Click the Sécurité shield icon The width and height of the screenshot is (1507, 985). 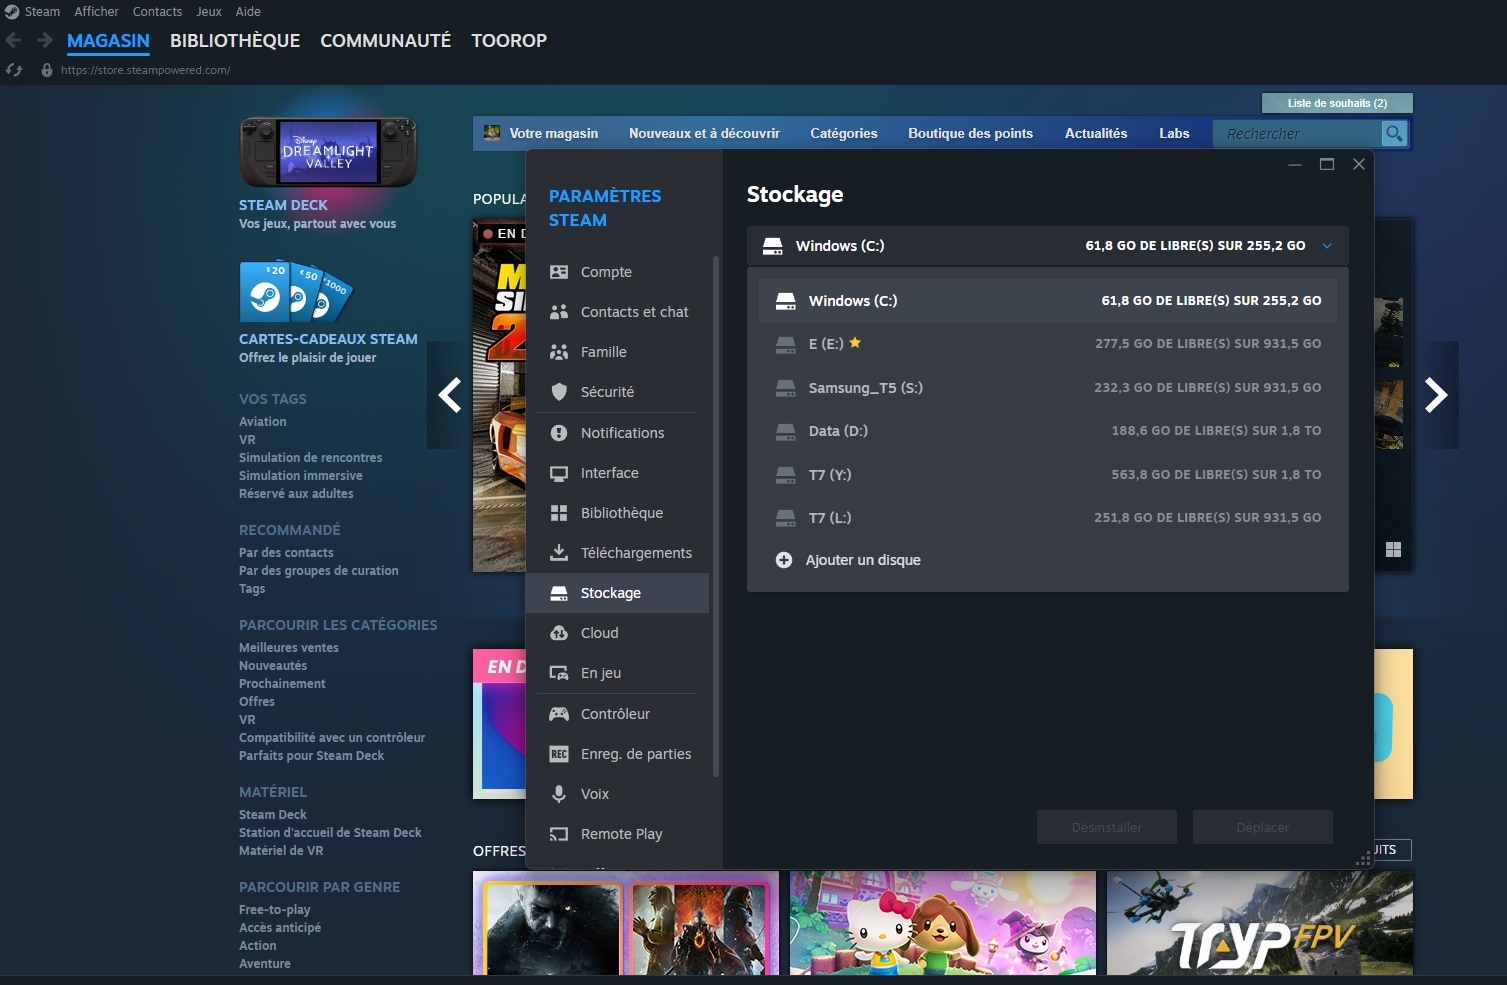[559, 392]
